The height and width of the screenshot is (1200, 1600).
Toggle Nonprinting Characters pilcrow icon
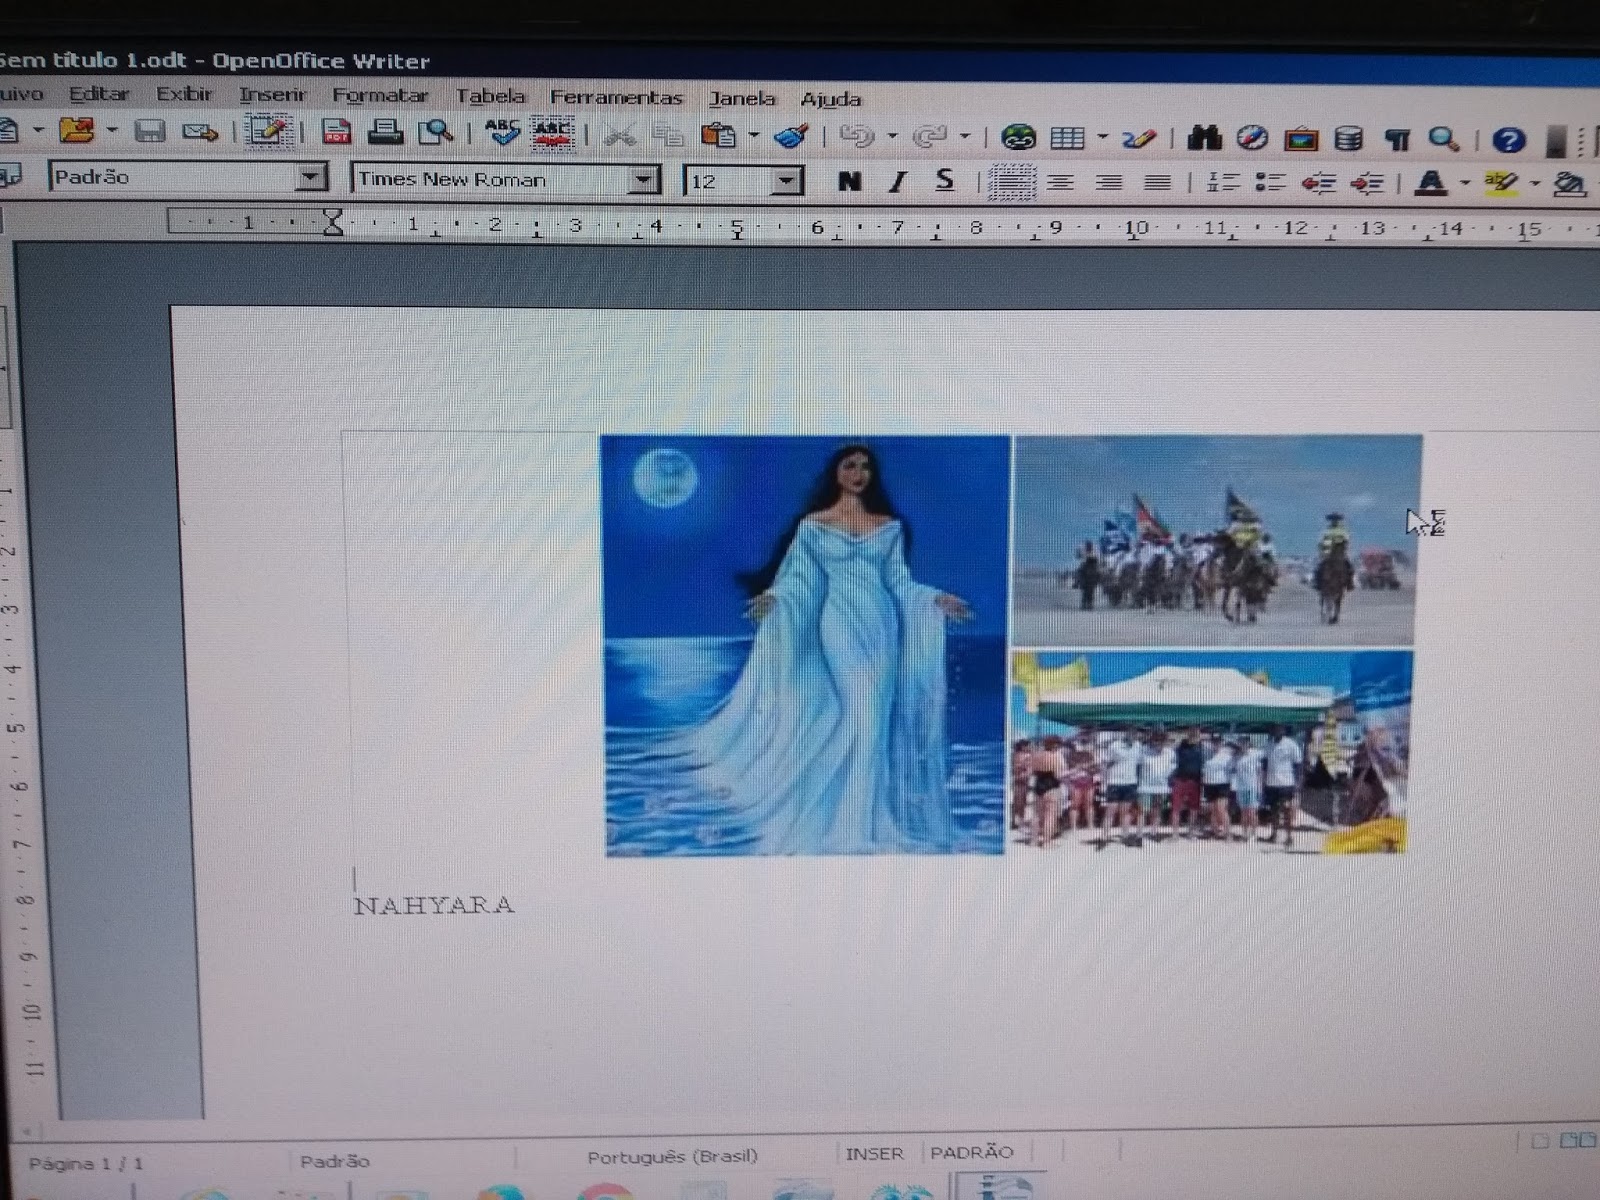(1396, 139)
